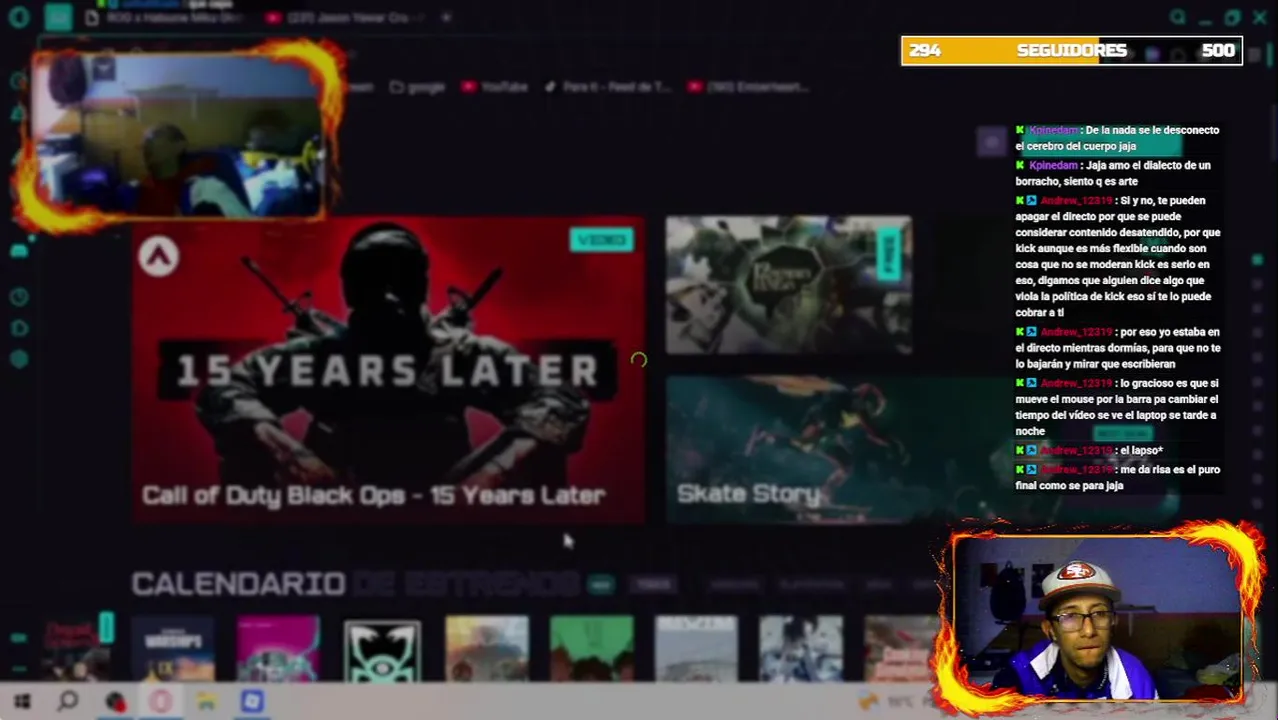1278x720 pixels.
Task: Click the VIDEO badge on featured card
Action: coord(601,240)
